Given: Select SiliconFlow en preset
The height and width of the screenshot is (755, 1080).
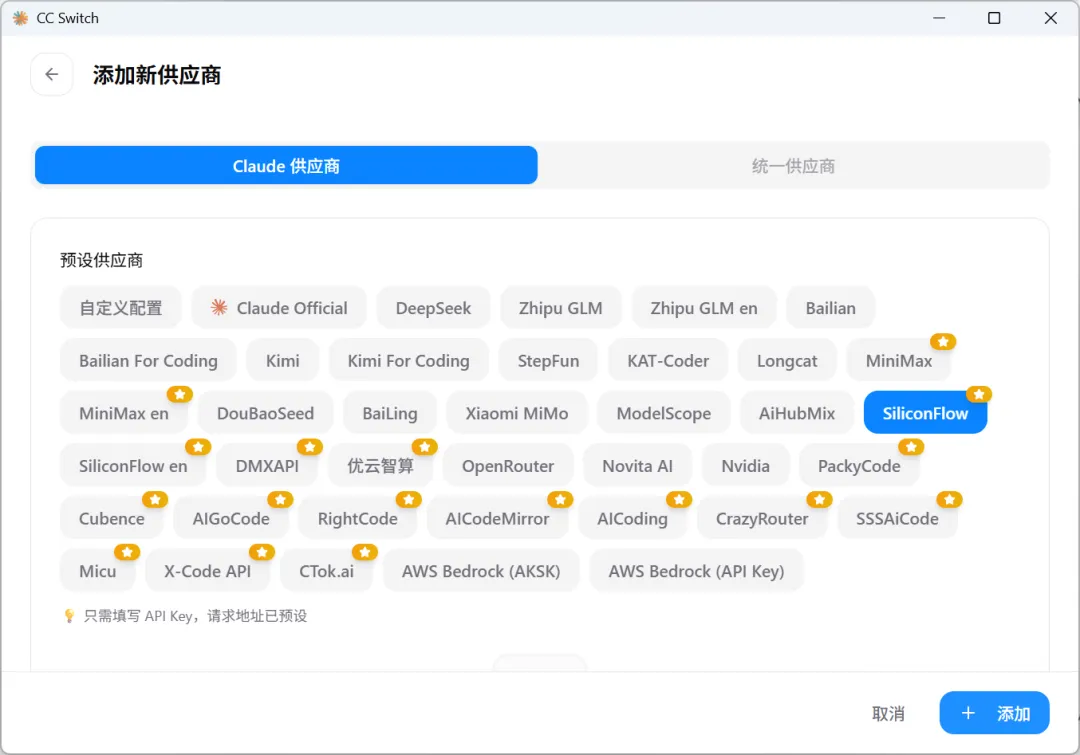Looking at the screenshot, I should click(x=133, y=466).
